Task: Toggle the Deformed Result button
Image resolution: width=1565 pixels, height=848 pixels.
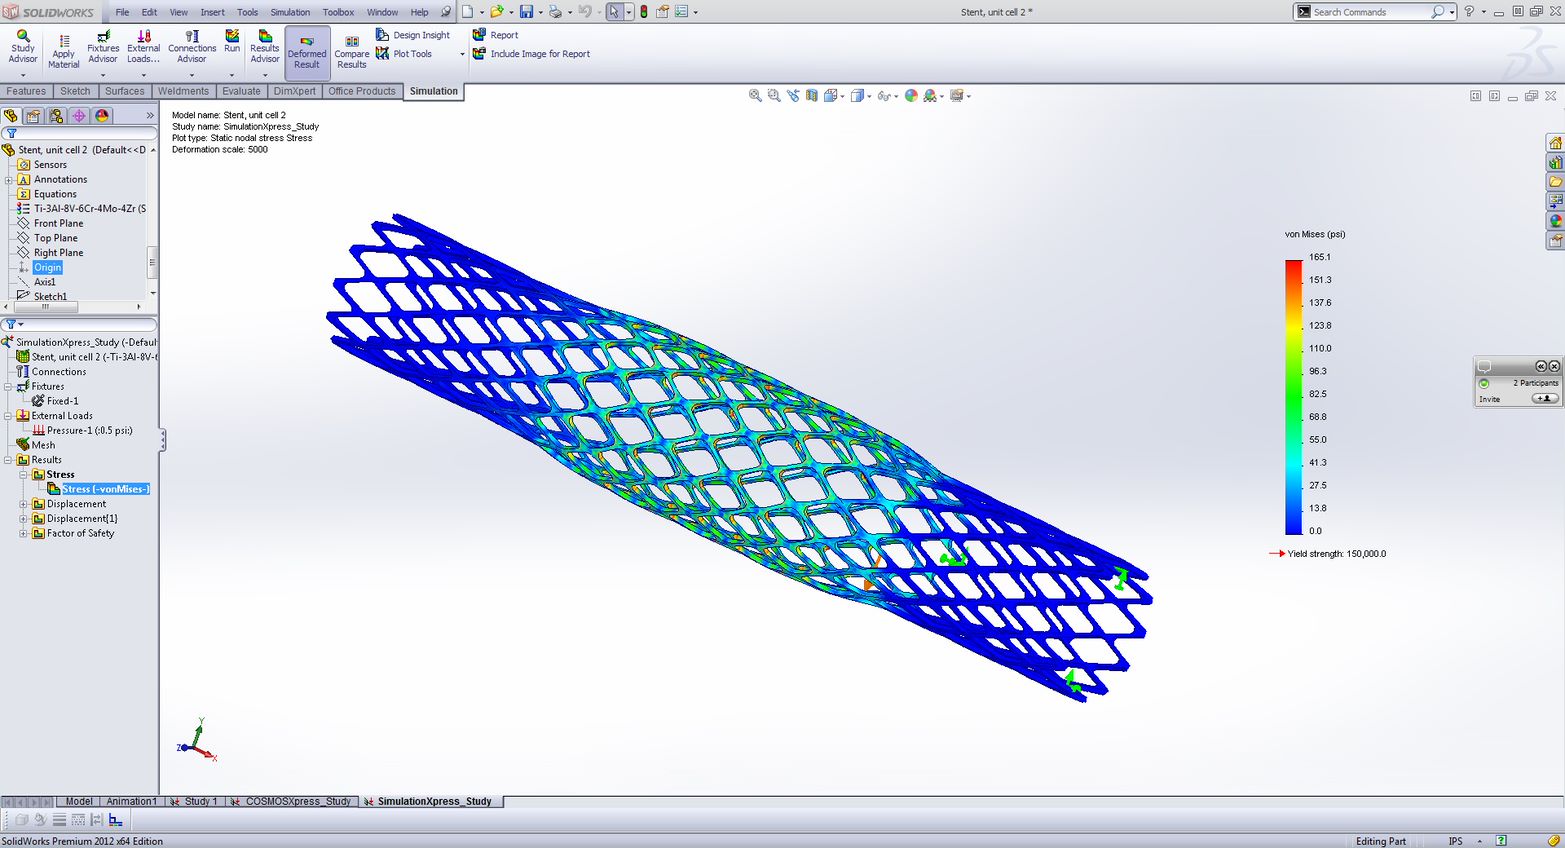Action: (307, 53)
